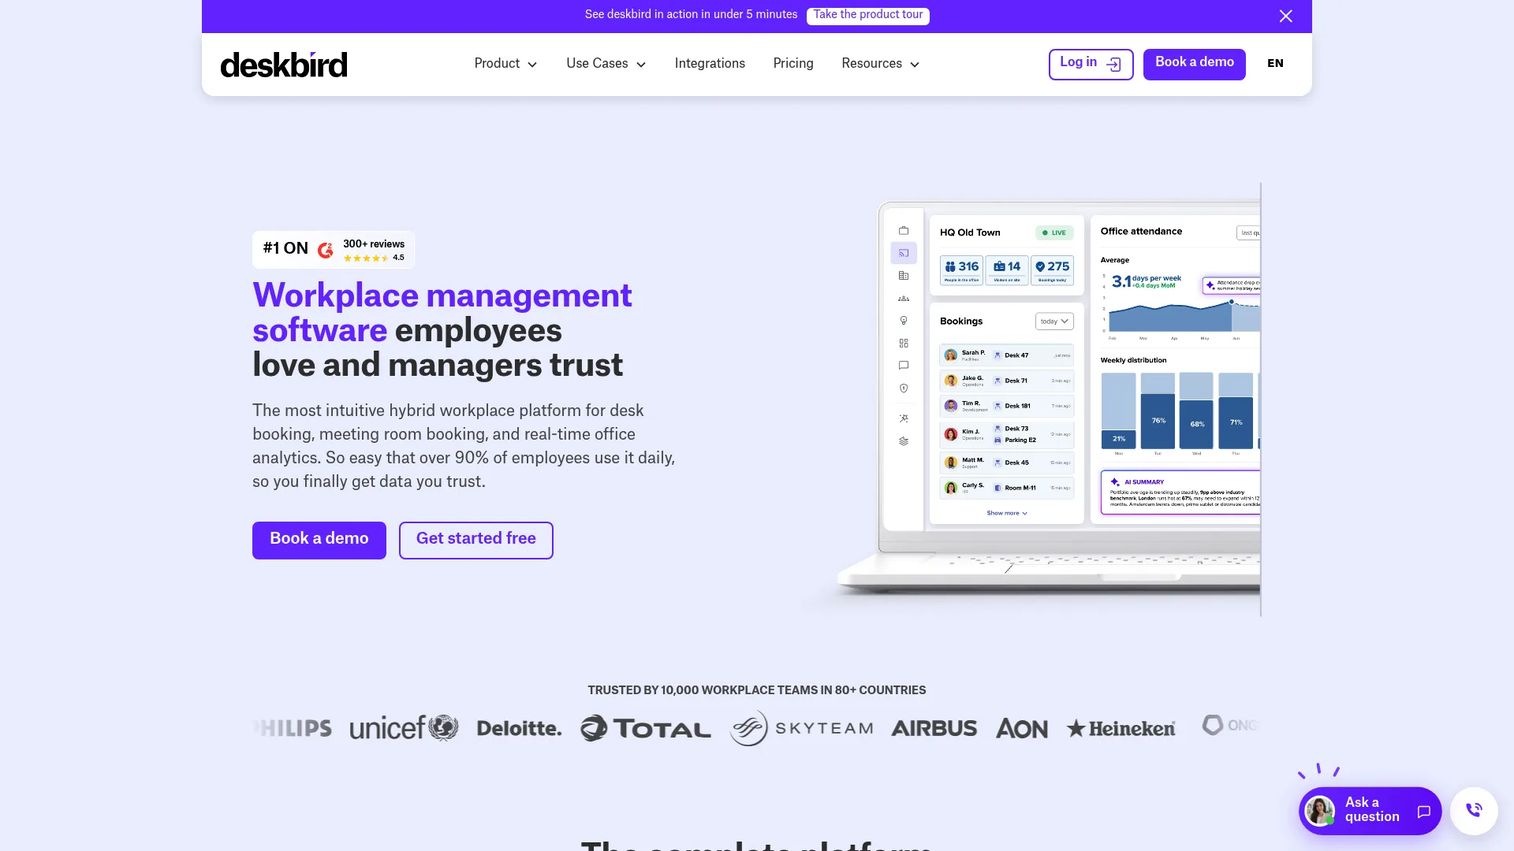Image resolution: width=1514 pixels, height=851 pixels.
Task: Open the Integrations nav item
Action: (710, 63)
